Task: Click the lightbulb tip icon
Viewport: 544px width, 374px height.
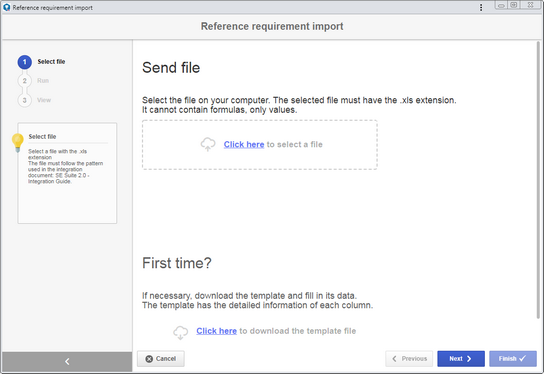Action: pyautogui.click(x=17, y=143)
